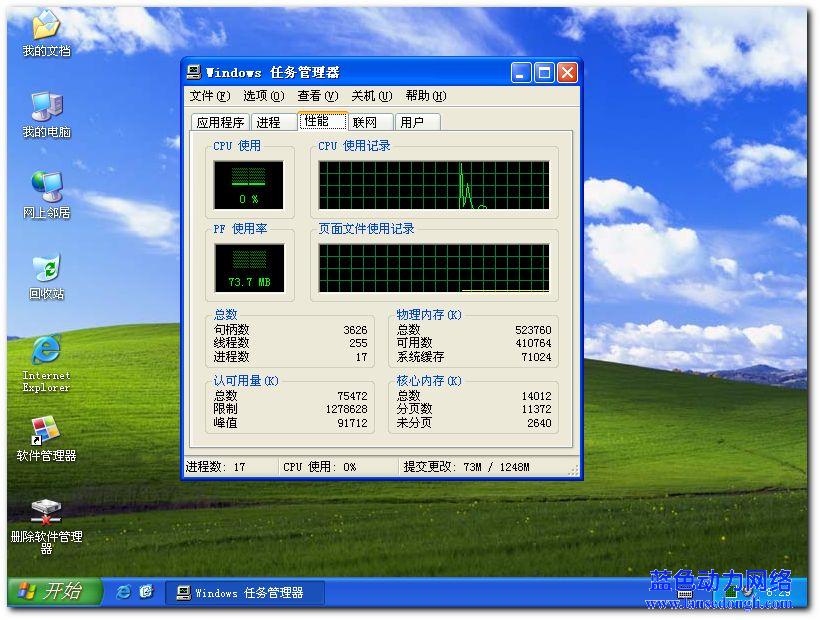Click the 可用数 value 410764

[x=533, y=343]
